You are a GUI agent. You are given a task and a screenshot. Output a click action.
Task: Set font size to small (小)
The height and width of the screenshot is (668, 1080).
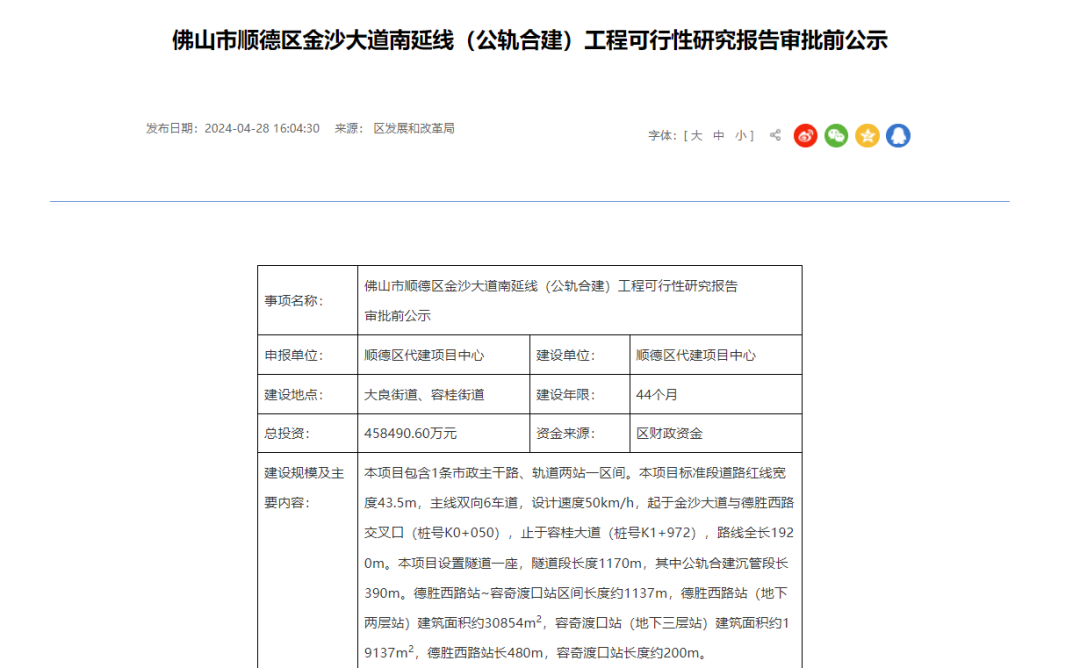741,136
